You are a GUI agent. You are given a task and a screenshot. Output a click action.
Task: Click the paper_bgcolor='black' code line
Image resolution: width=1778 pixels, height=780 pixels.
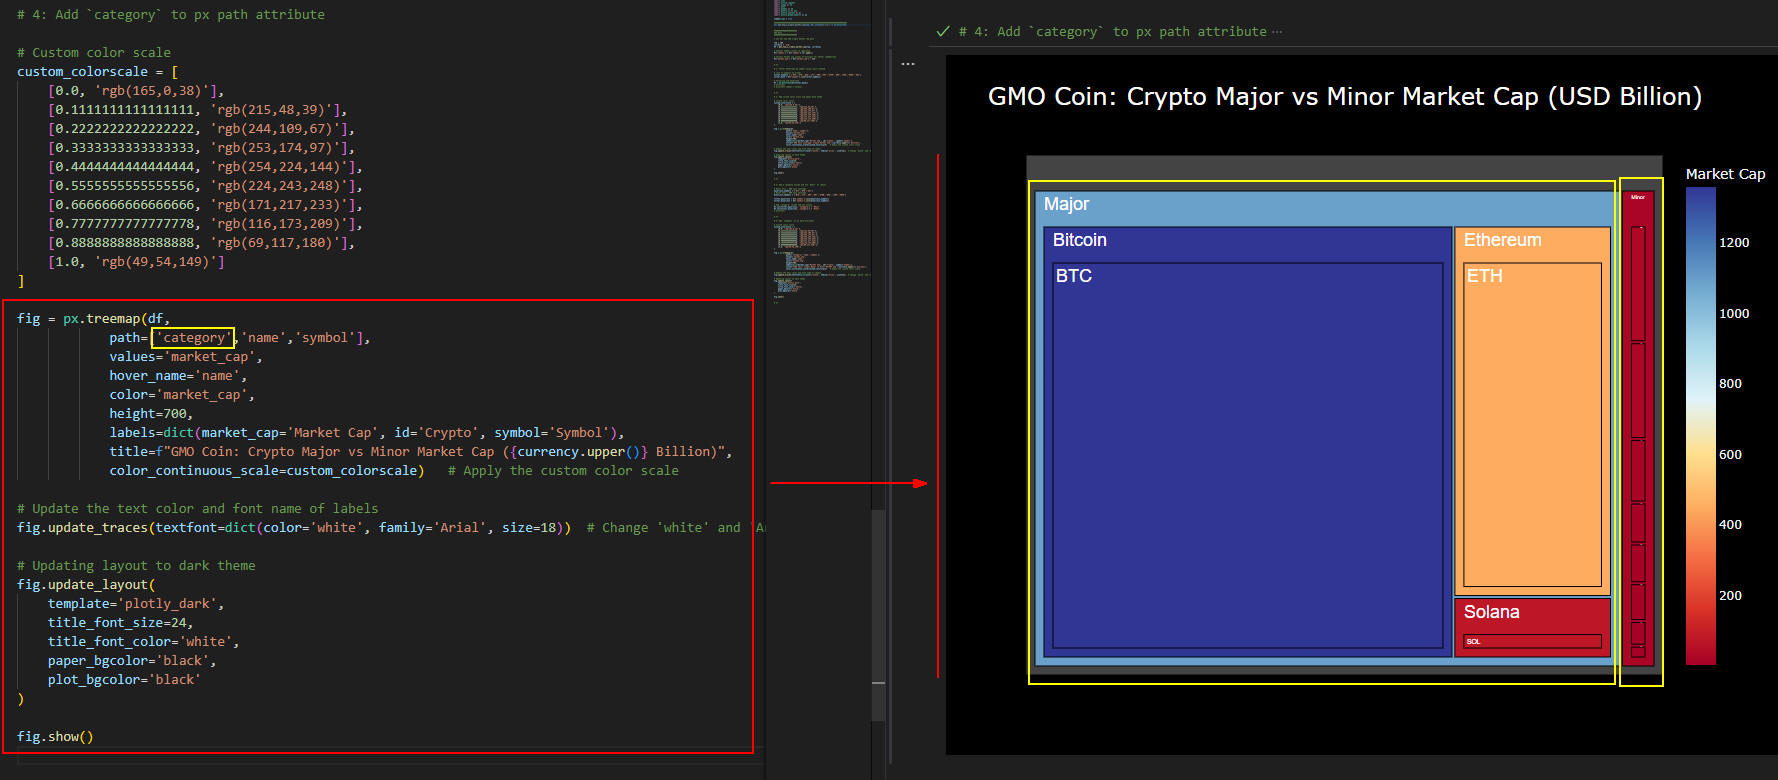[x=132, y=661]
